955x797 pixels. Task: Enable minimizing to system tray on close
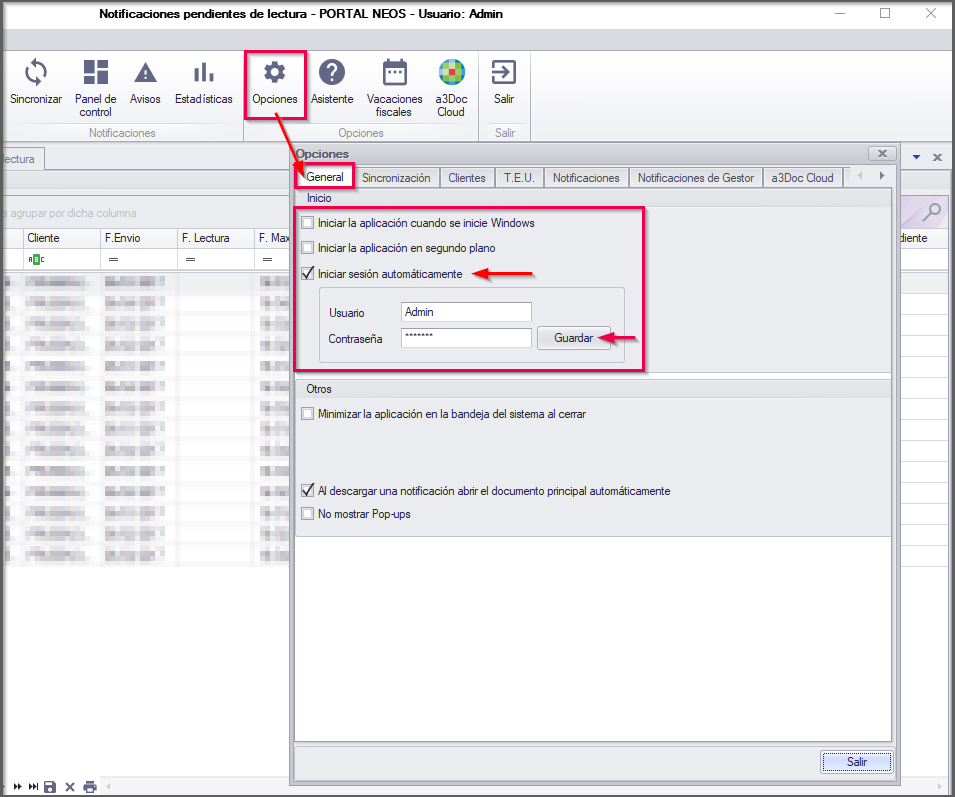[x=308, y=414]
